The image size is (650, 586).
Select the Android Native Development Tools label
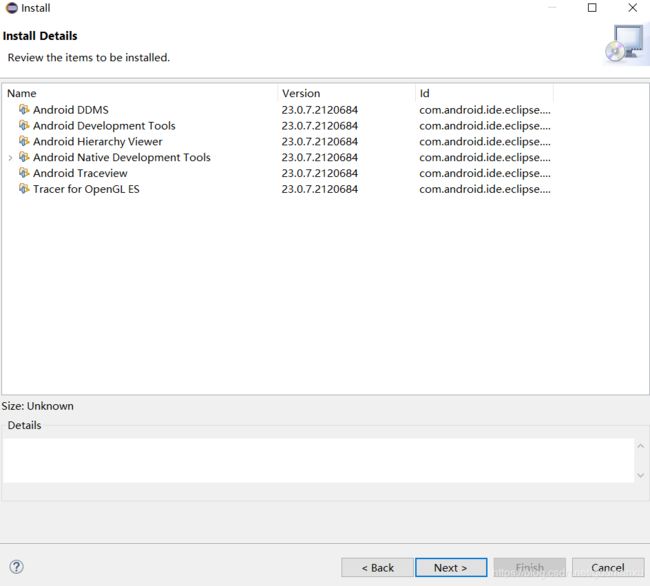click(122, 157)
